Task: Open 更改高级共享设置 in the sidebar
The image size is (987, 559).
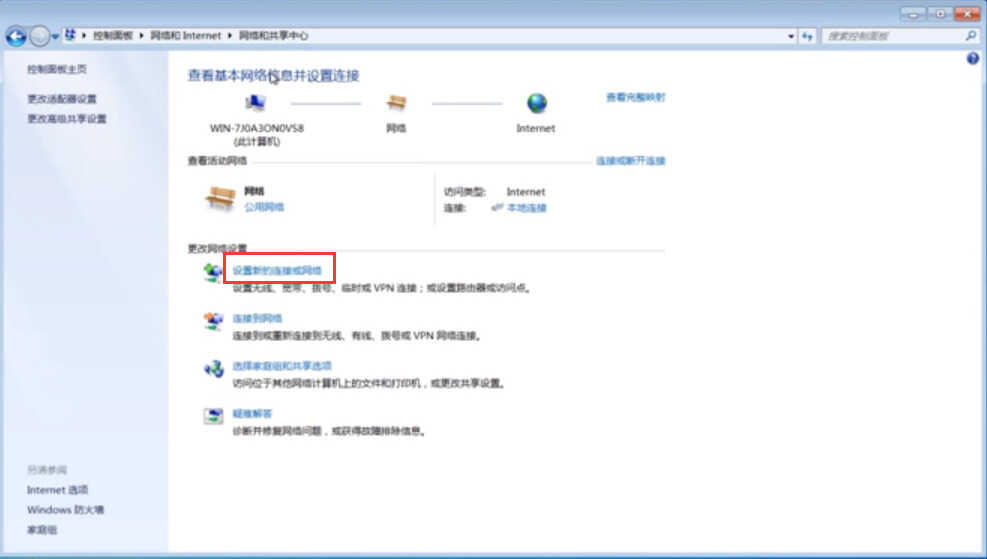Action: click(x=67, y=119)
